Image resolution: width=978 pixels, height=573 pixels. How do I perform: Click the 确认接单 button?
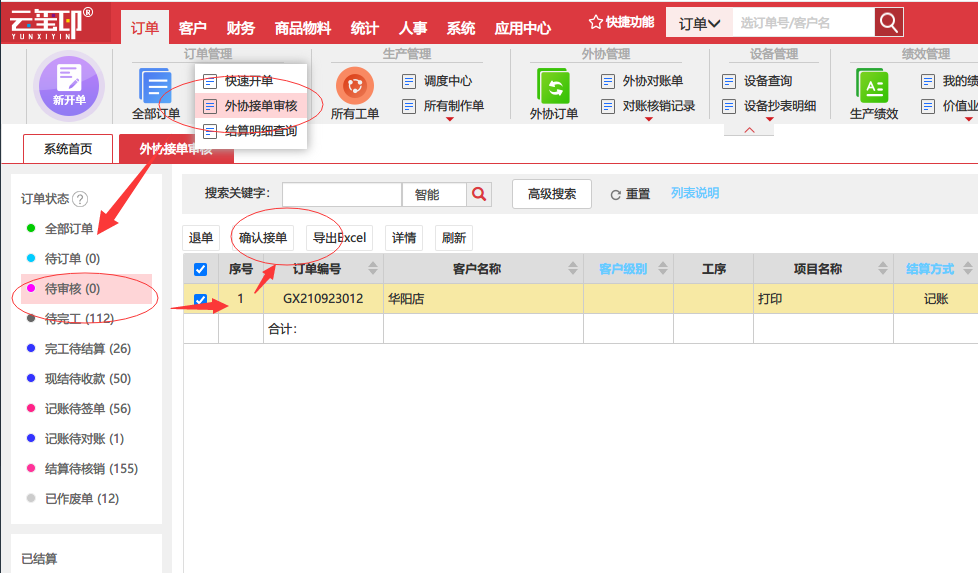pyautogui.click(x=263, y=238)
